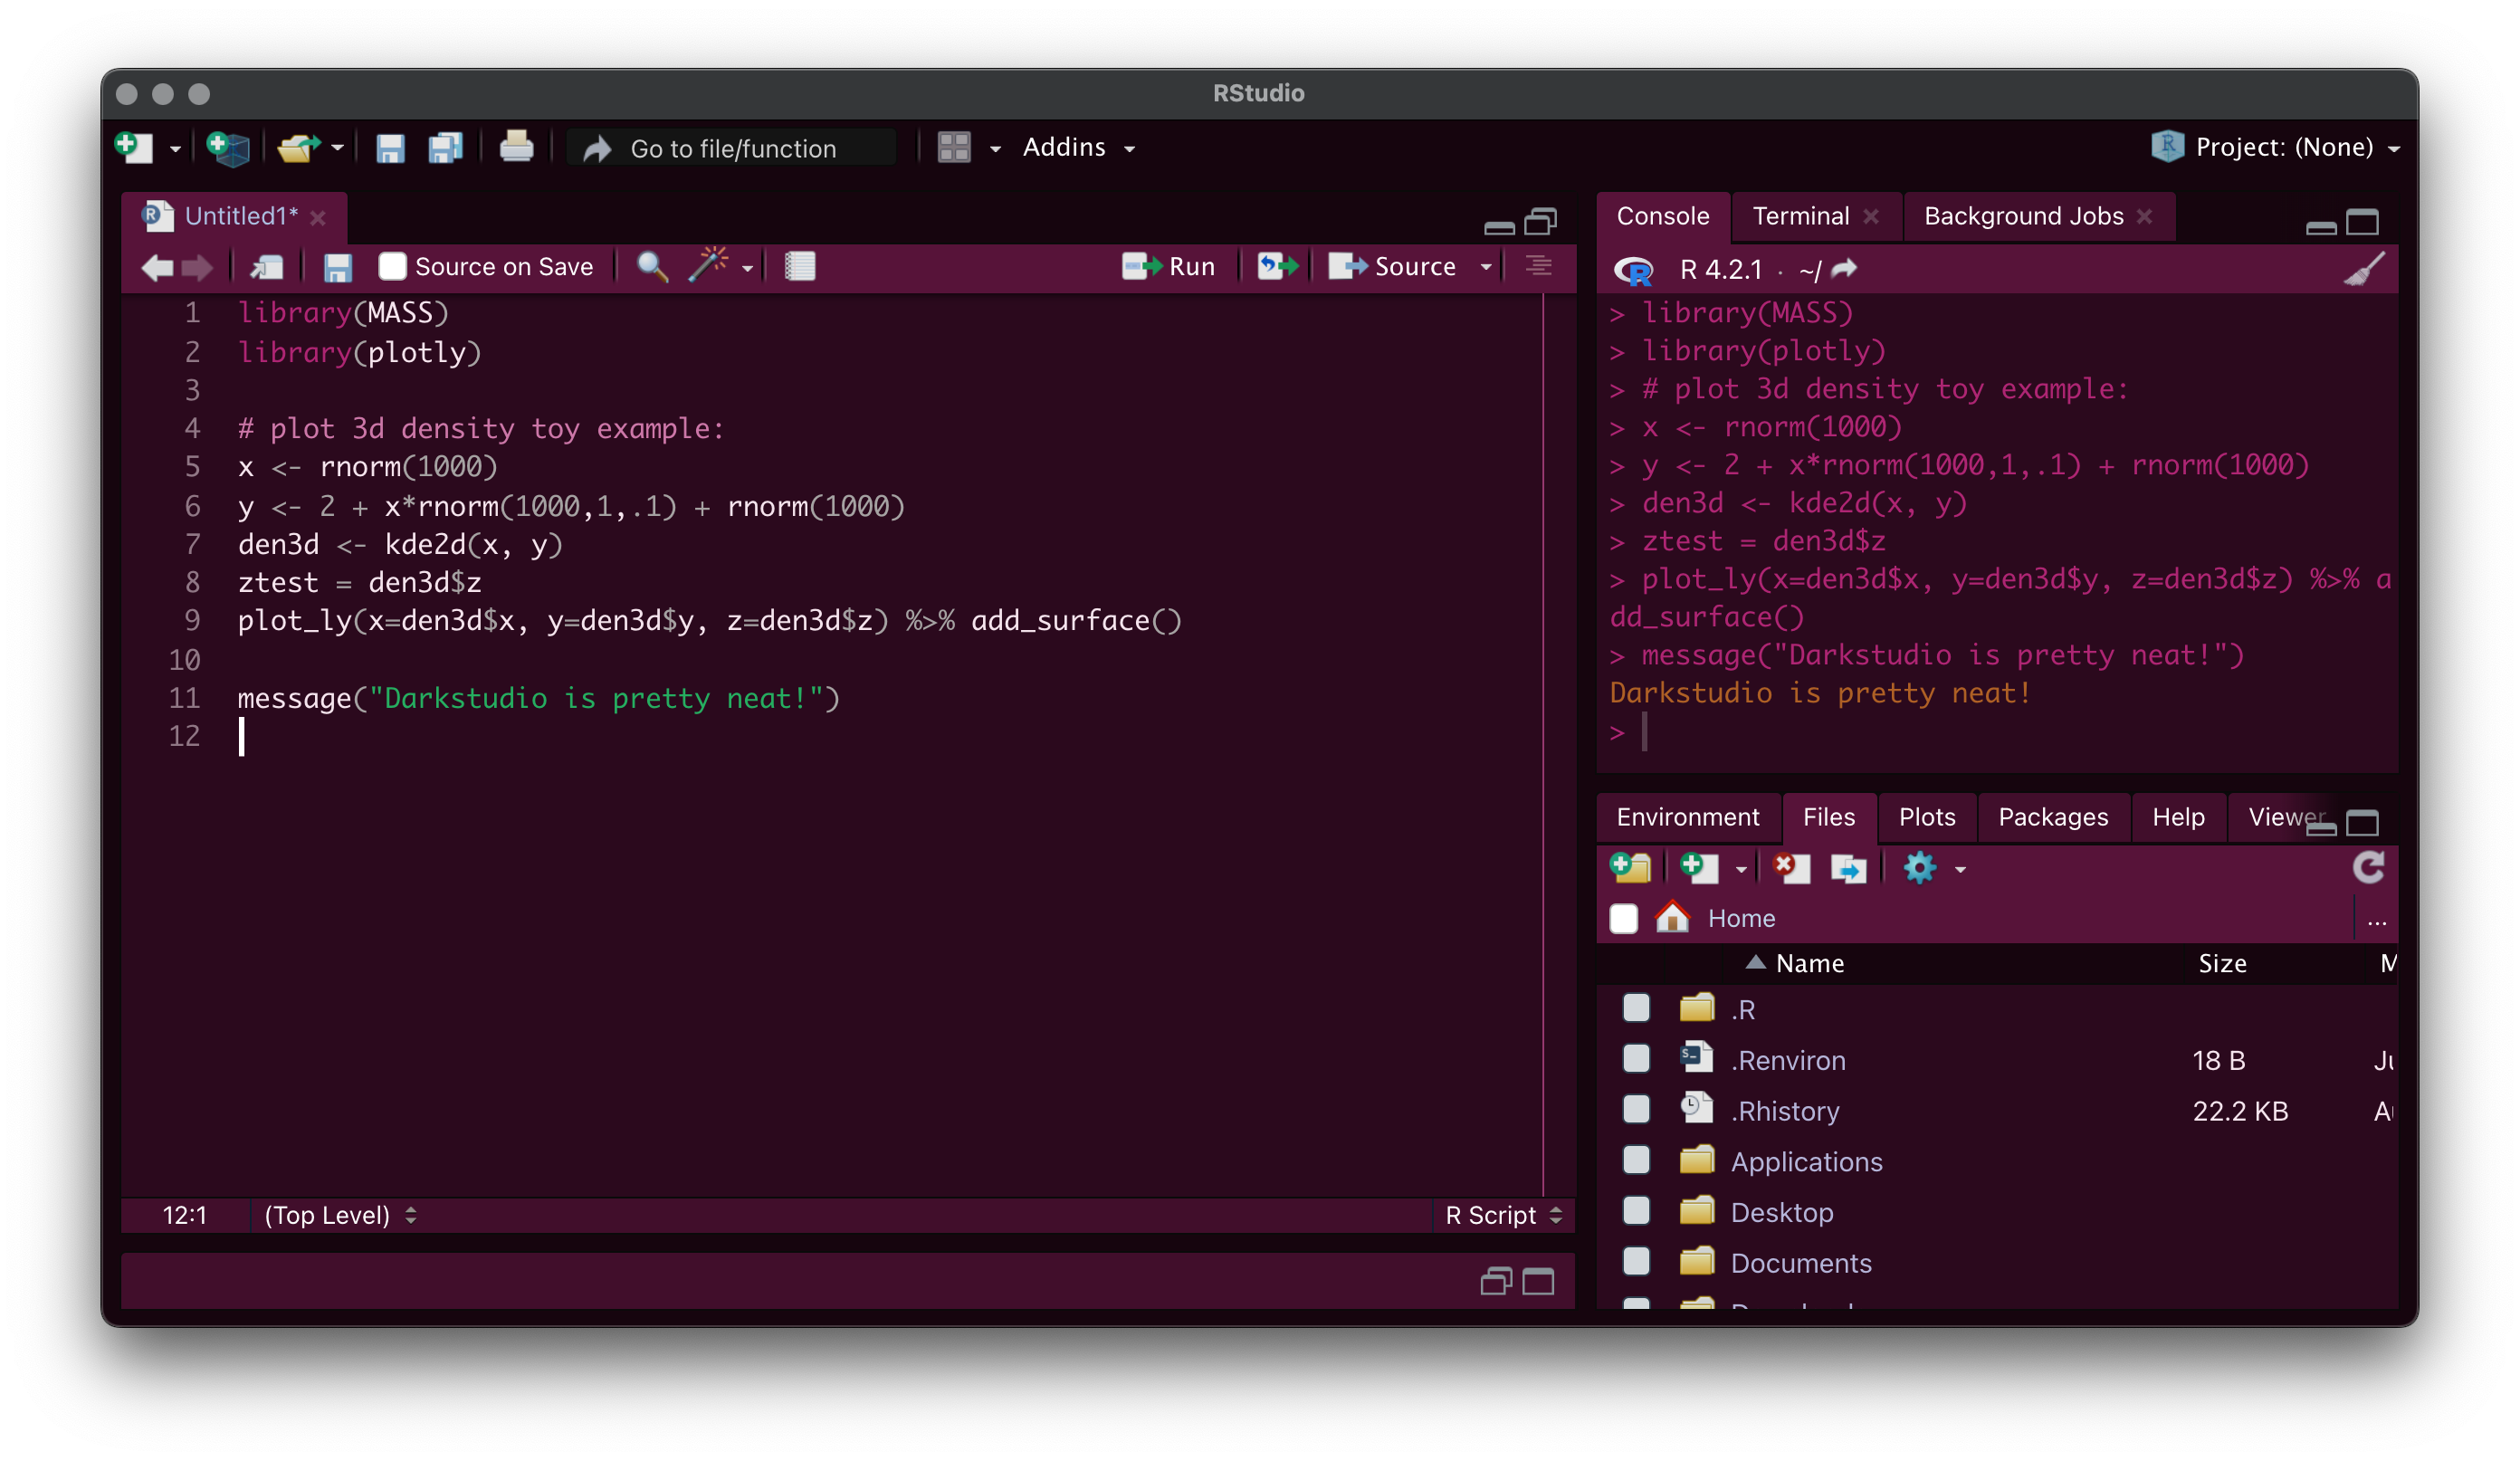Switch to the Console tab

coord(1663,216)
